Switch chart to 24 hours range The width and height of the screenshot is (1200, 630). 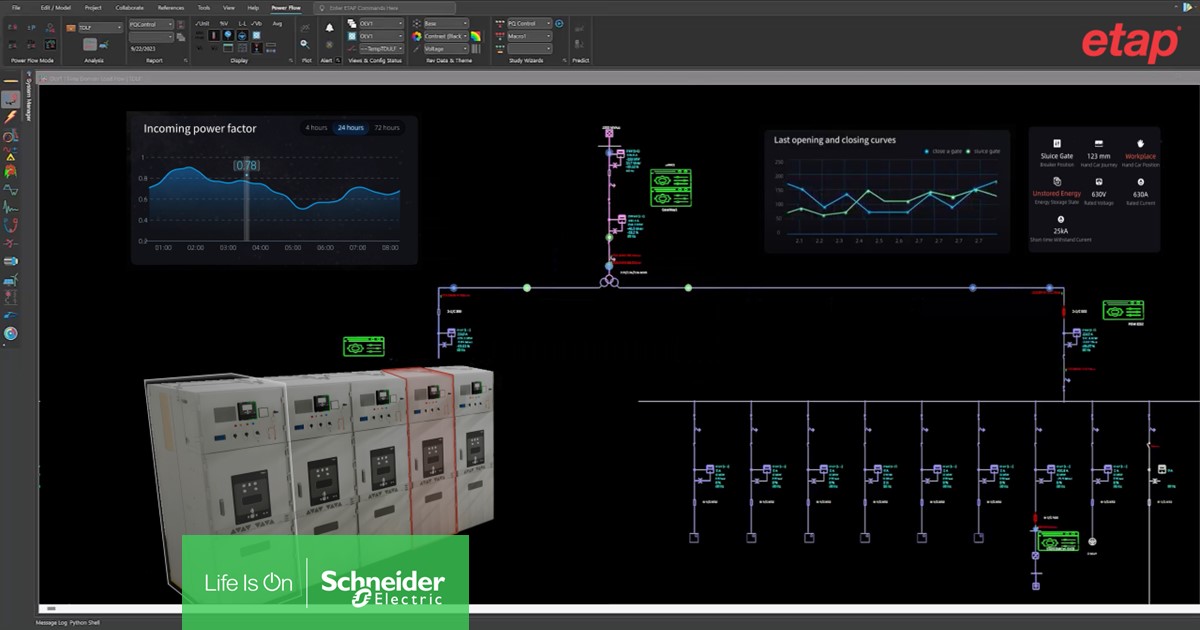[x=350, y=128]
